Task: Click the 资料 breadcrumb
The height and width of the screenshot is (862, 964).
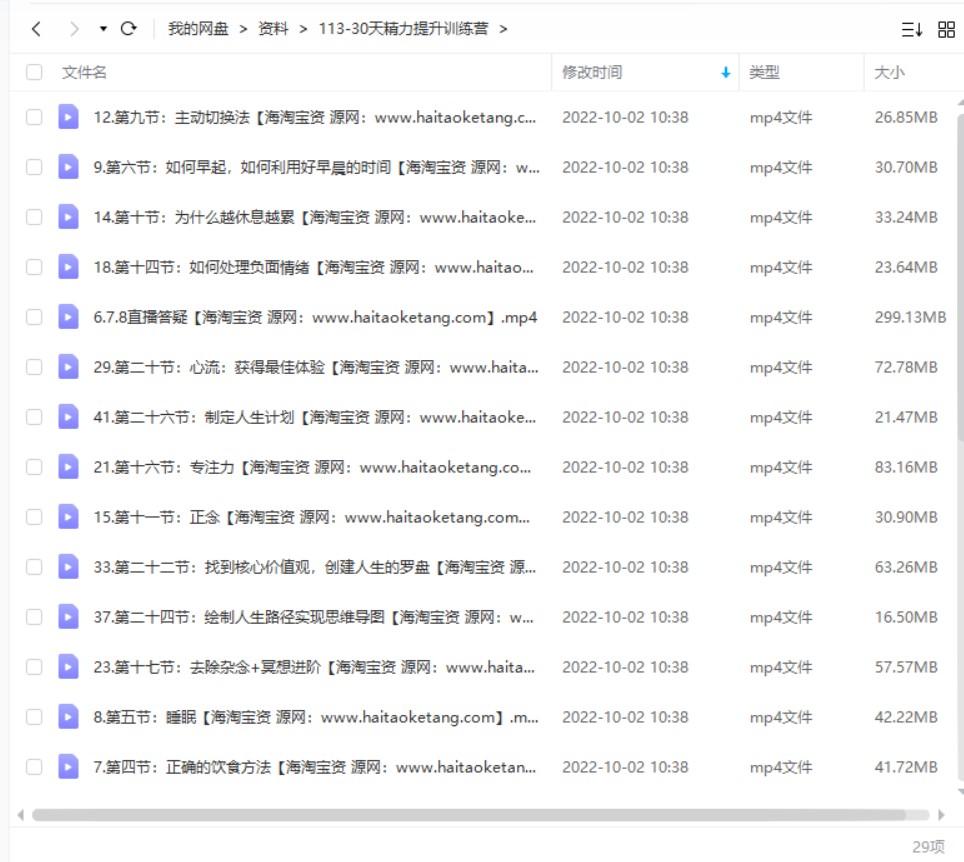Action: point(273,29)
